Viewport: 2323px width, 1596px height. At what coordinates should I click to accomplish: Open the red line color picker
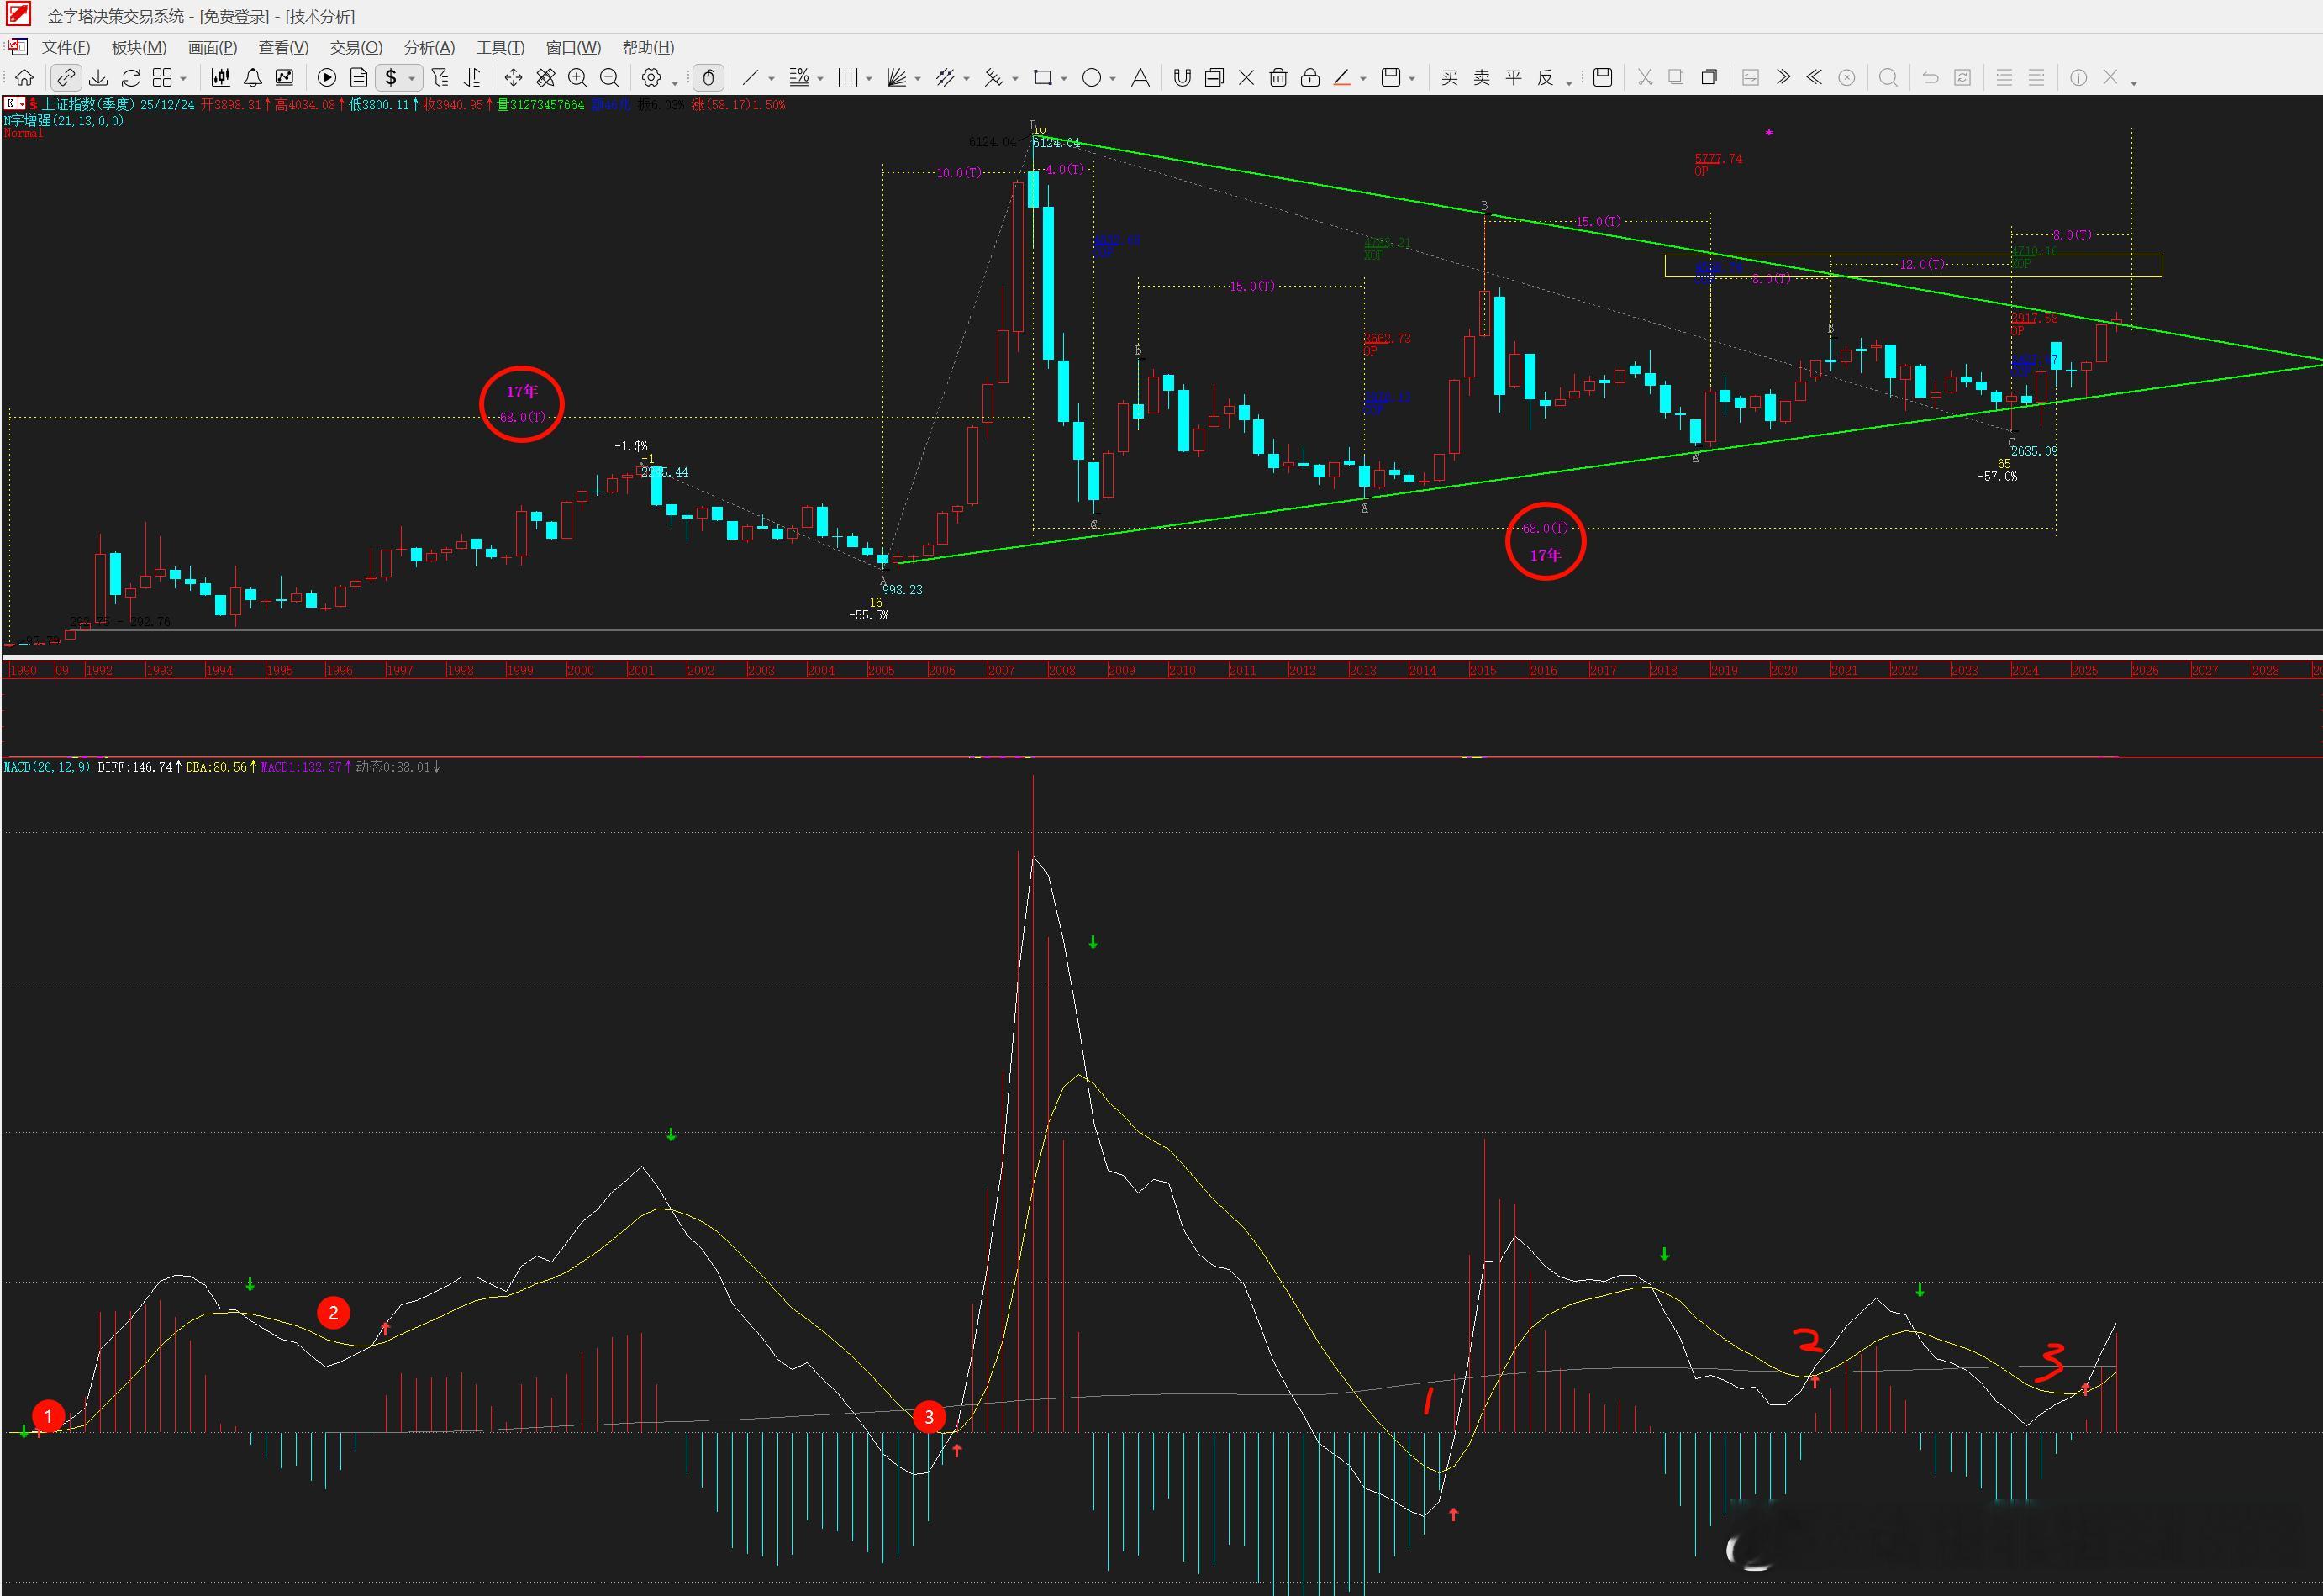pos(1343,77)
